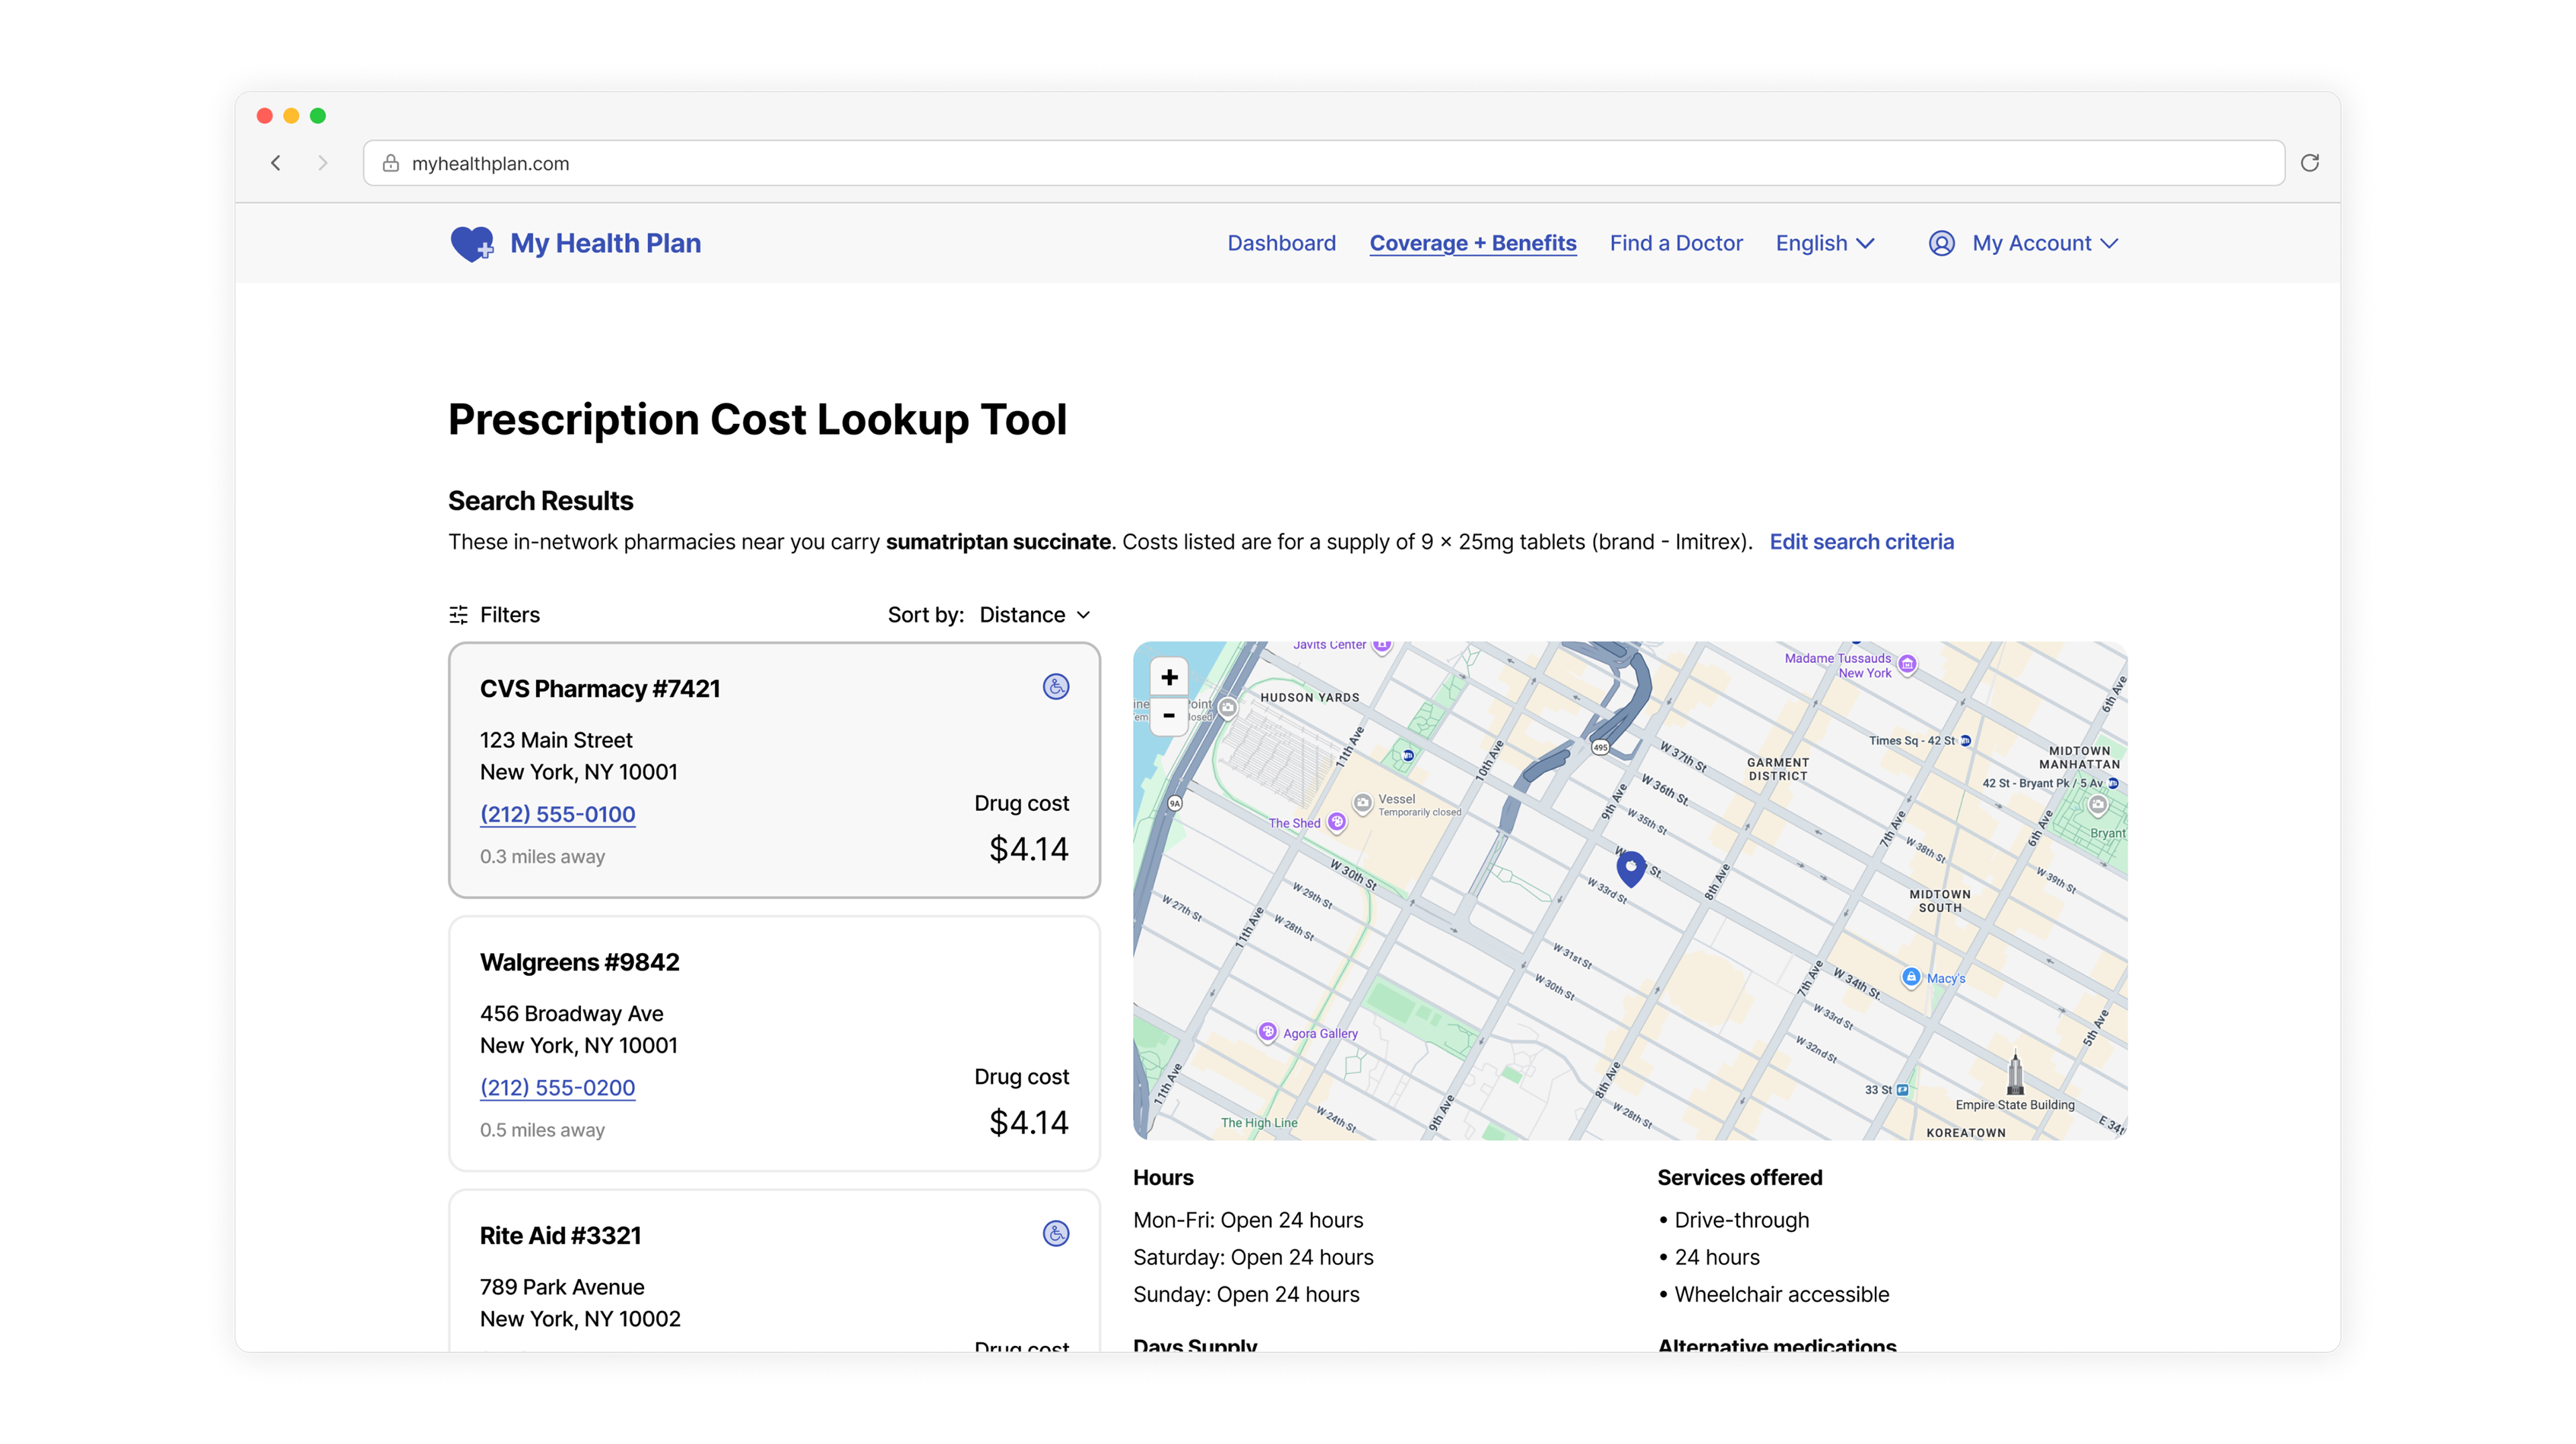Select the Walgreens #9842 result card

coord(774,1043)
